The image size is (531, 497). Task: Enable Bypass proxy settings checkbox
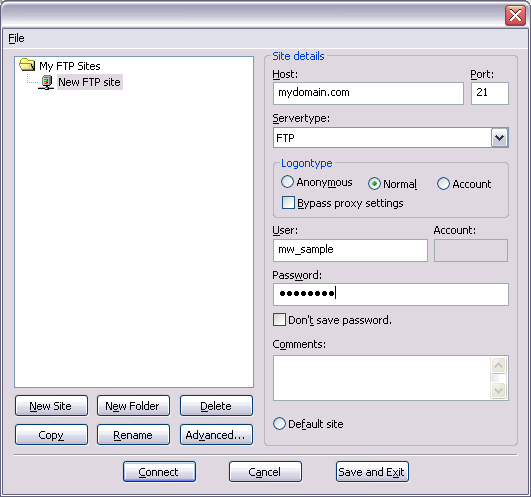[x=288, y=203]
